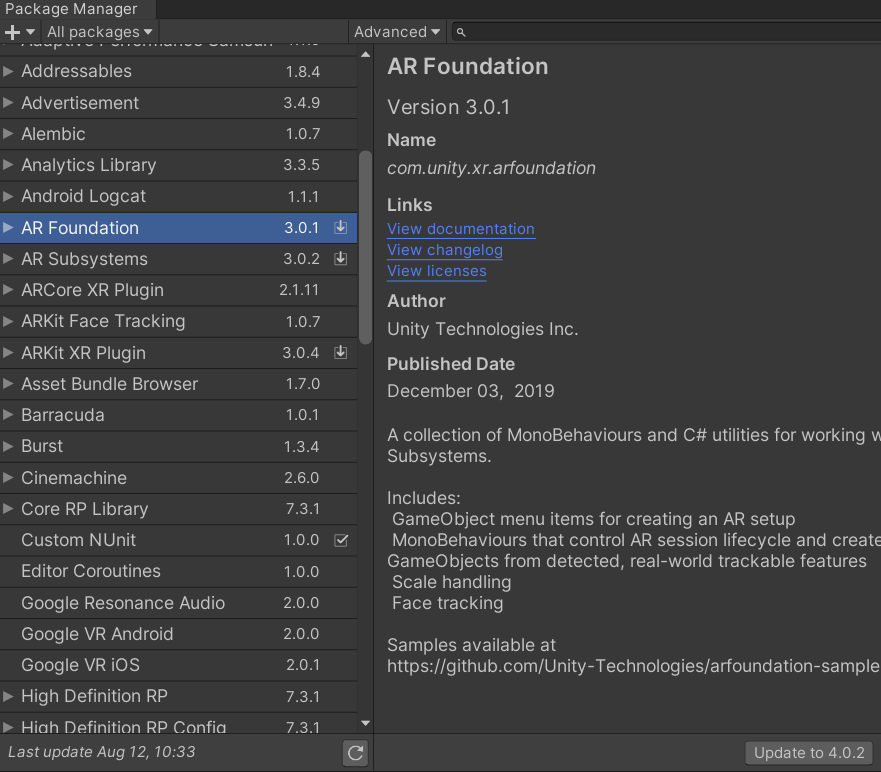The width and height of the screenshot is (881, 772).
Task: Expand Asset Bundle Browser arrow
Action: point(8,384)
